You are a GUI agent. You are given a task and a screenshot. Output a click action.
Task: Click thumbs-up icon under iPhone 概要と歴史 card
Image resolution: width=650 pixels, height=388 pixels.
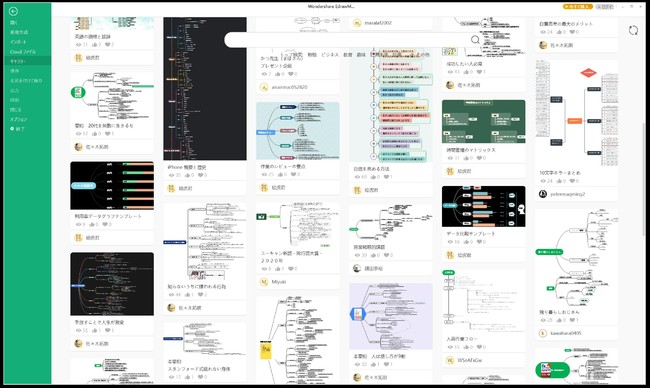point(187,175)
